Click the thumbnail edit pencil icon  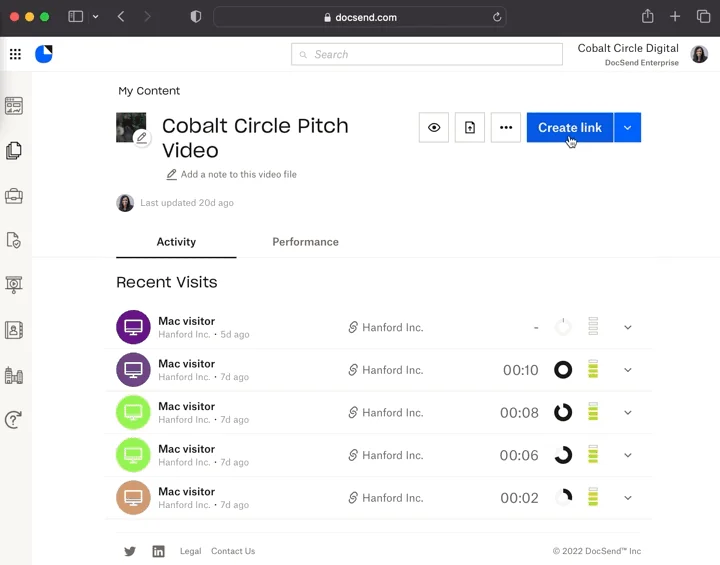tap(142, 137)
